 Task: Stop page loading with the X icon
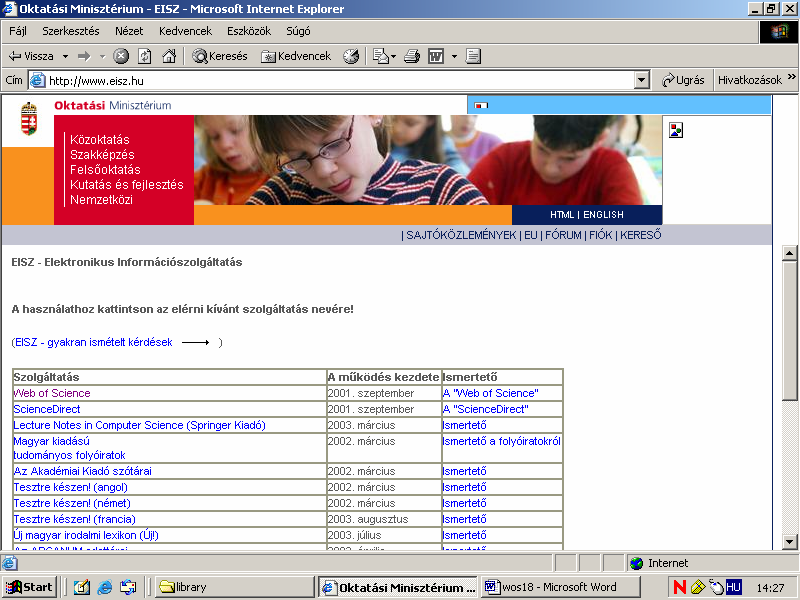point(121,56)
